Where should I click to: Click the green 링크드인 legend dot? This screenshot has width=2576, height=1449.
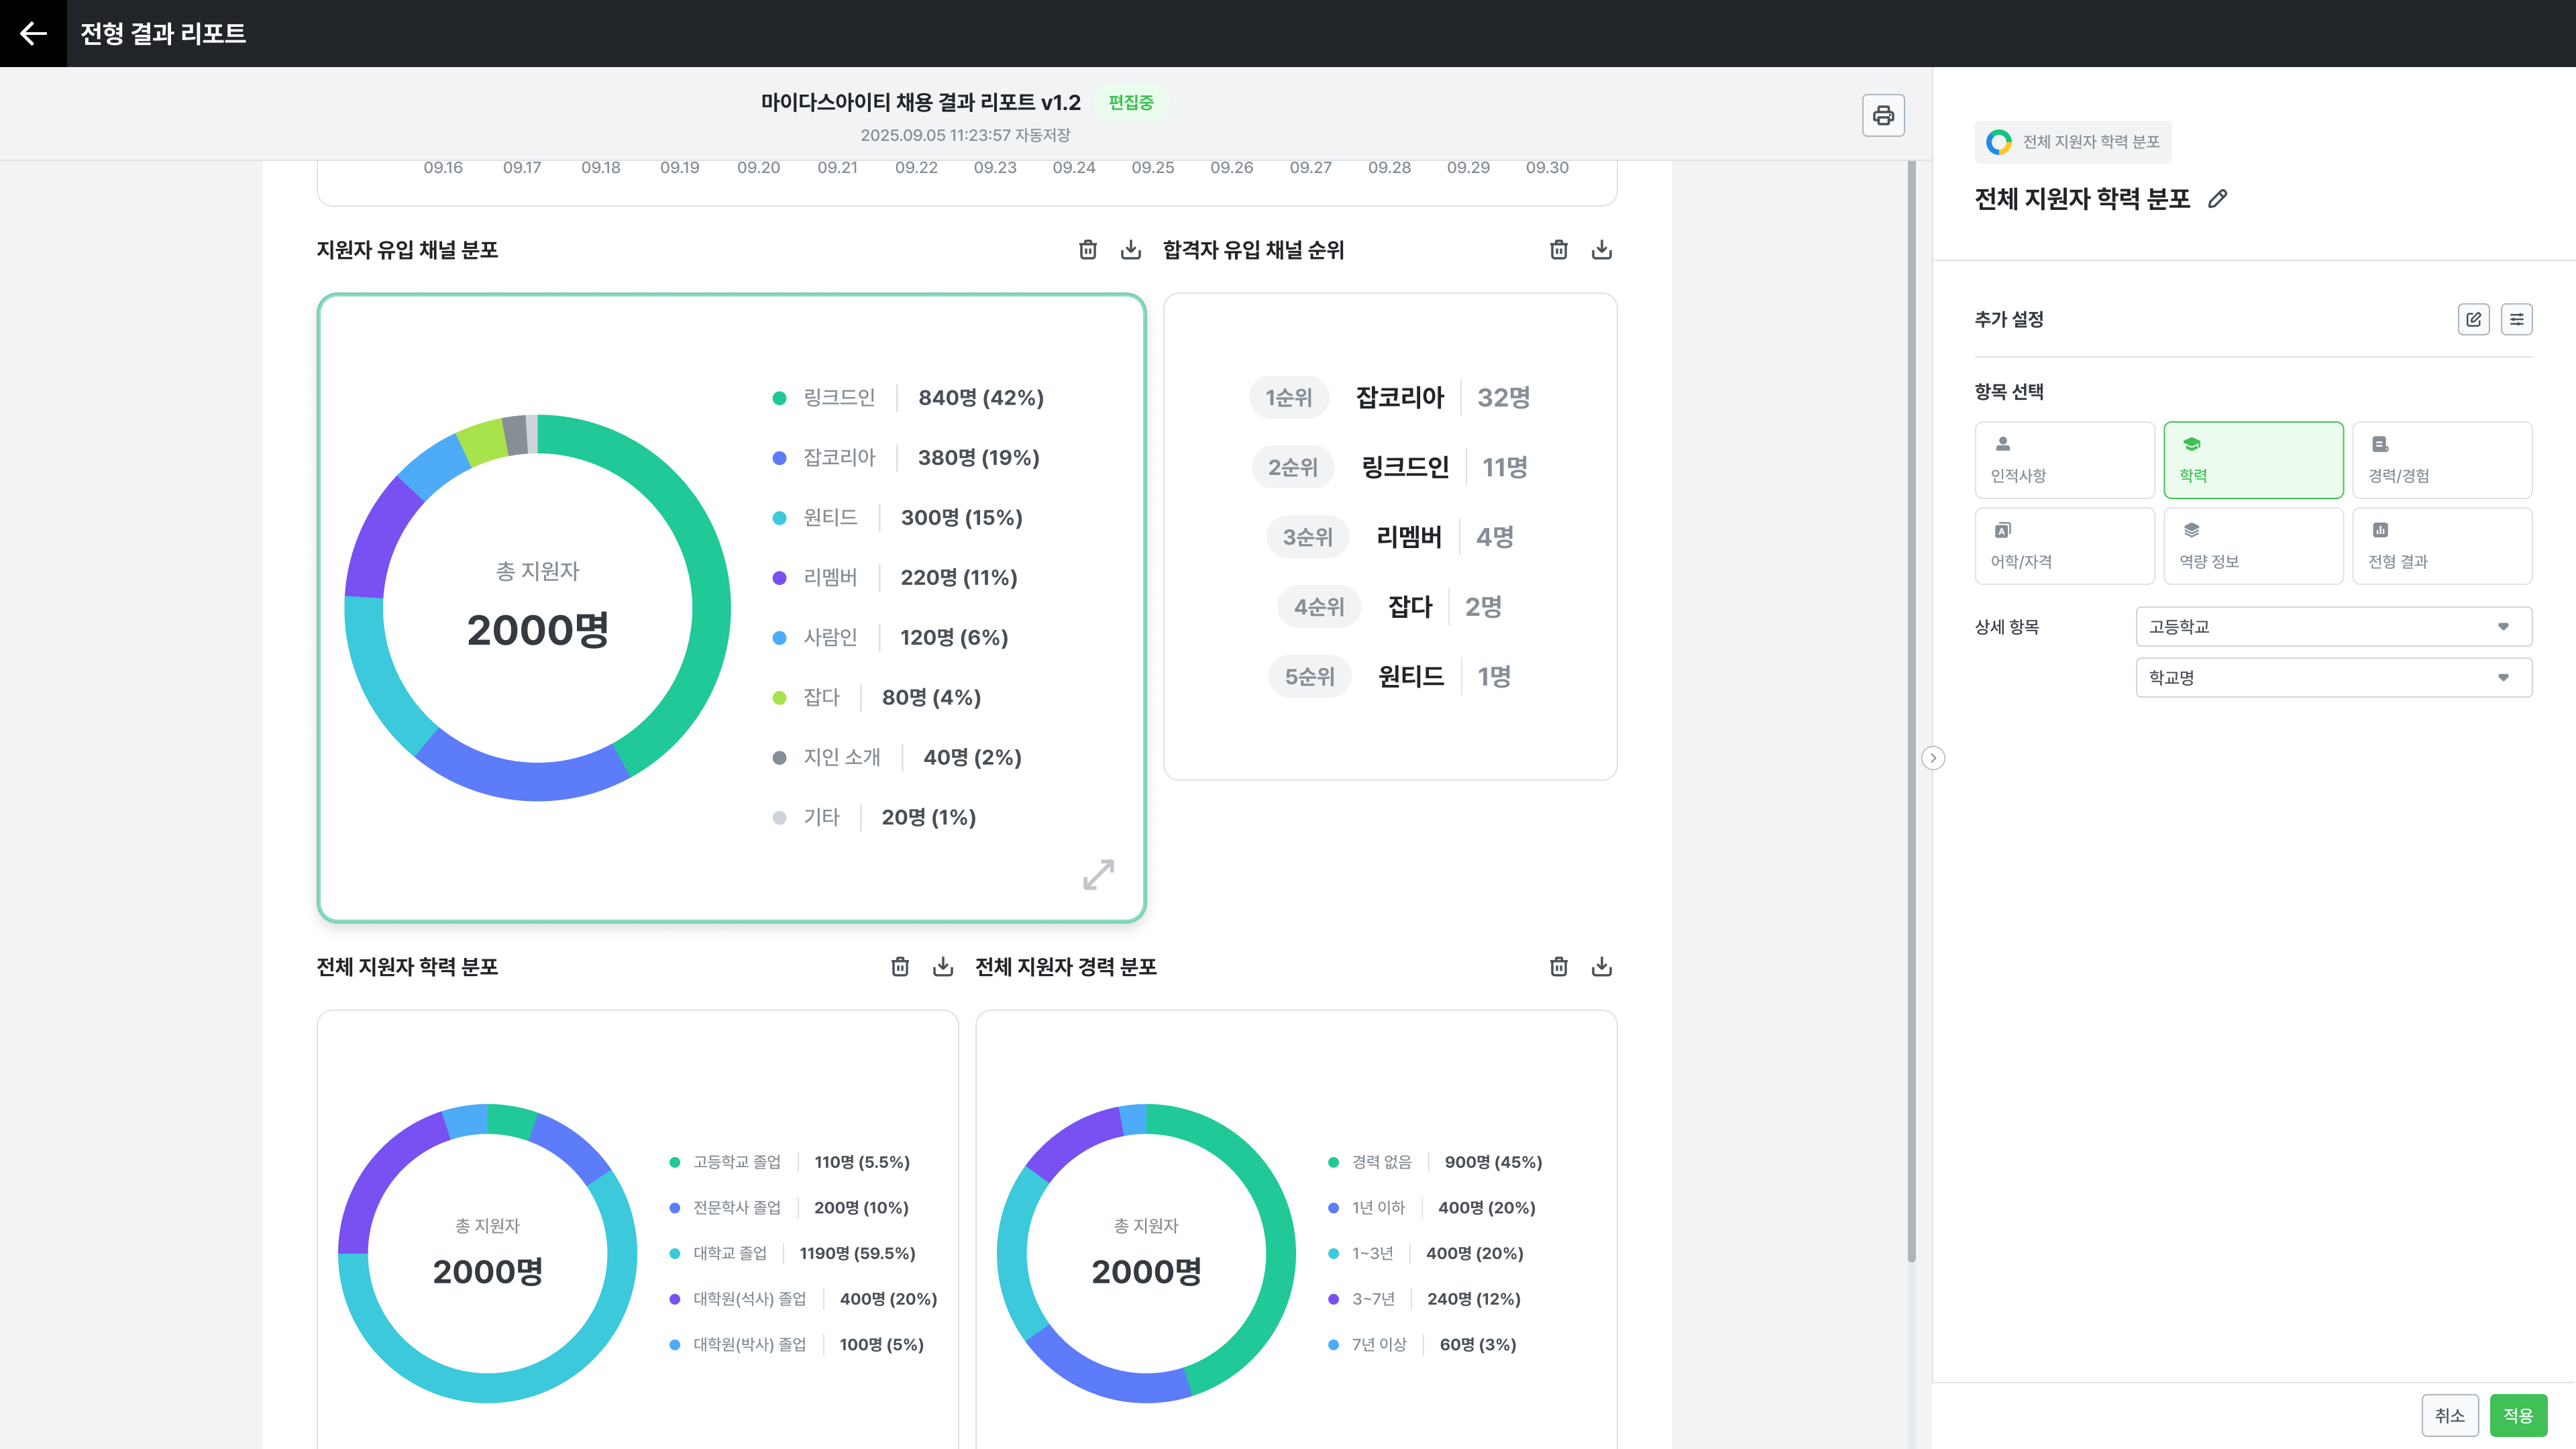[779, 398]
